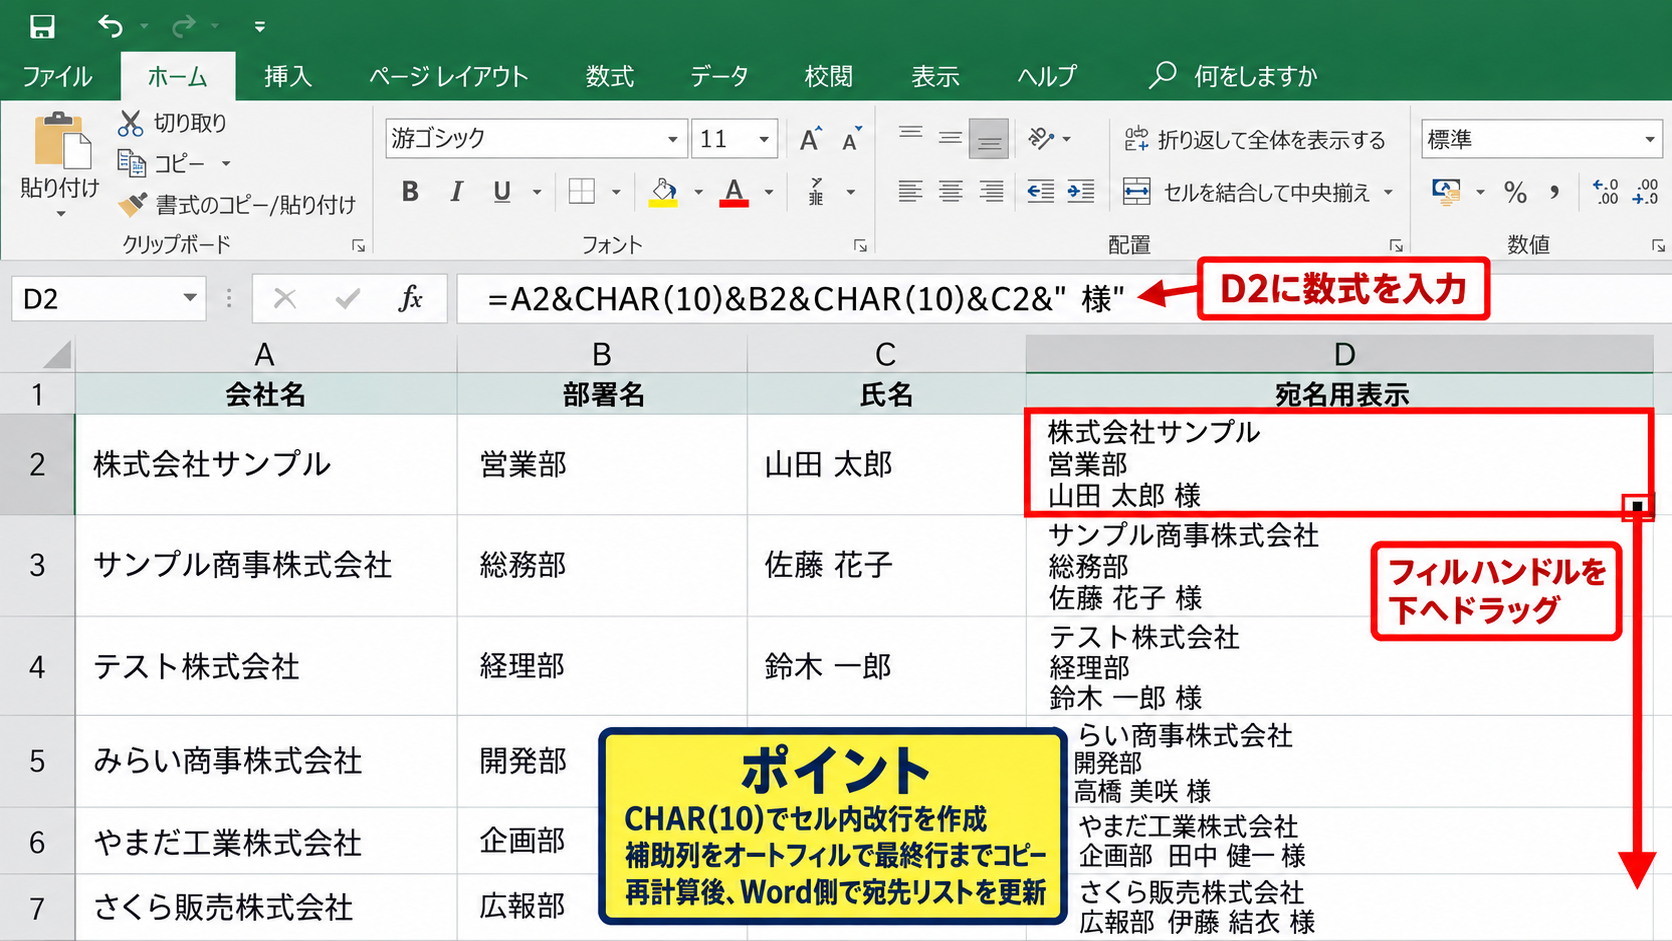The image size is (1672, 941).
Task: Switch to the 数式 tab
Action: tap(610, 76)
